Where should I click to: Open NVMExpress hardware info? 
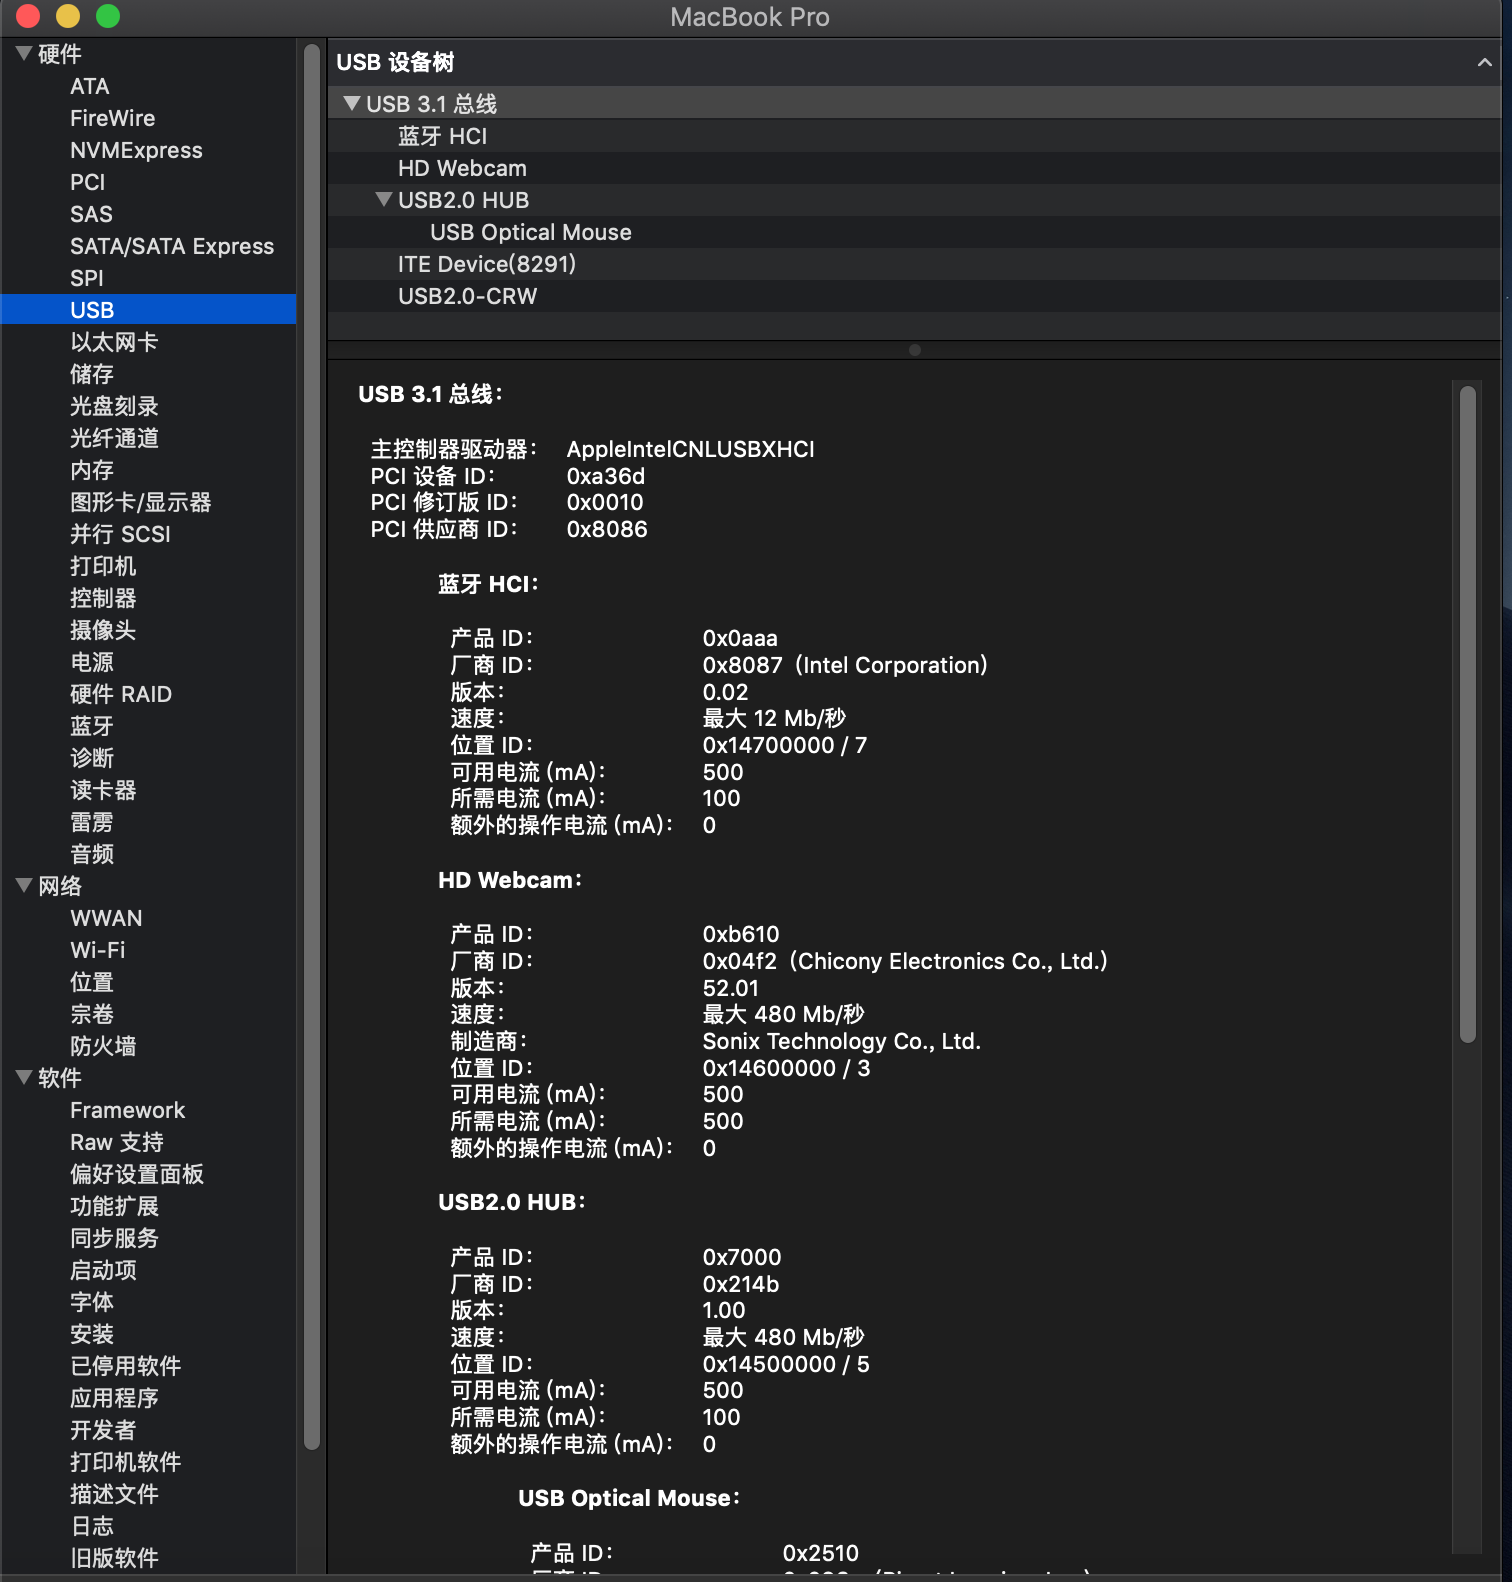click(136, 150)
